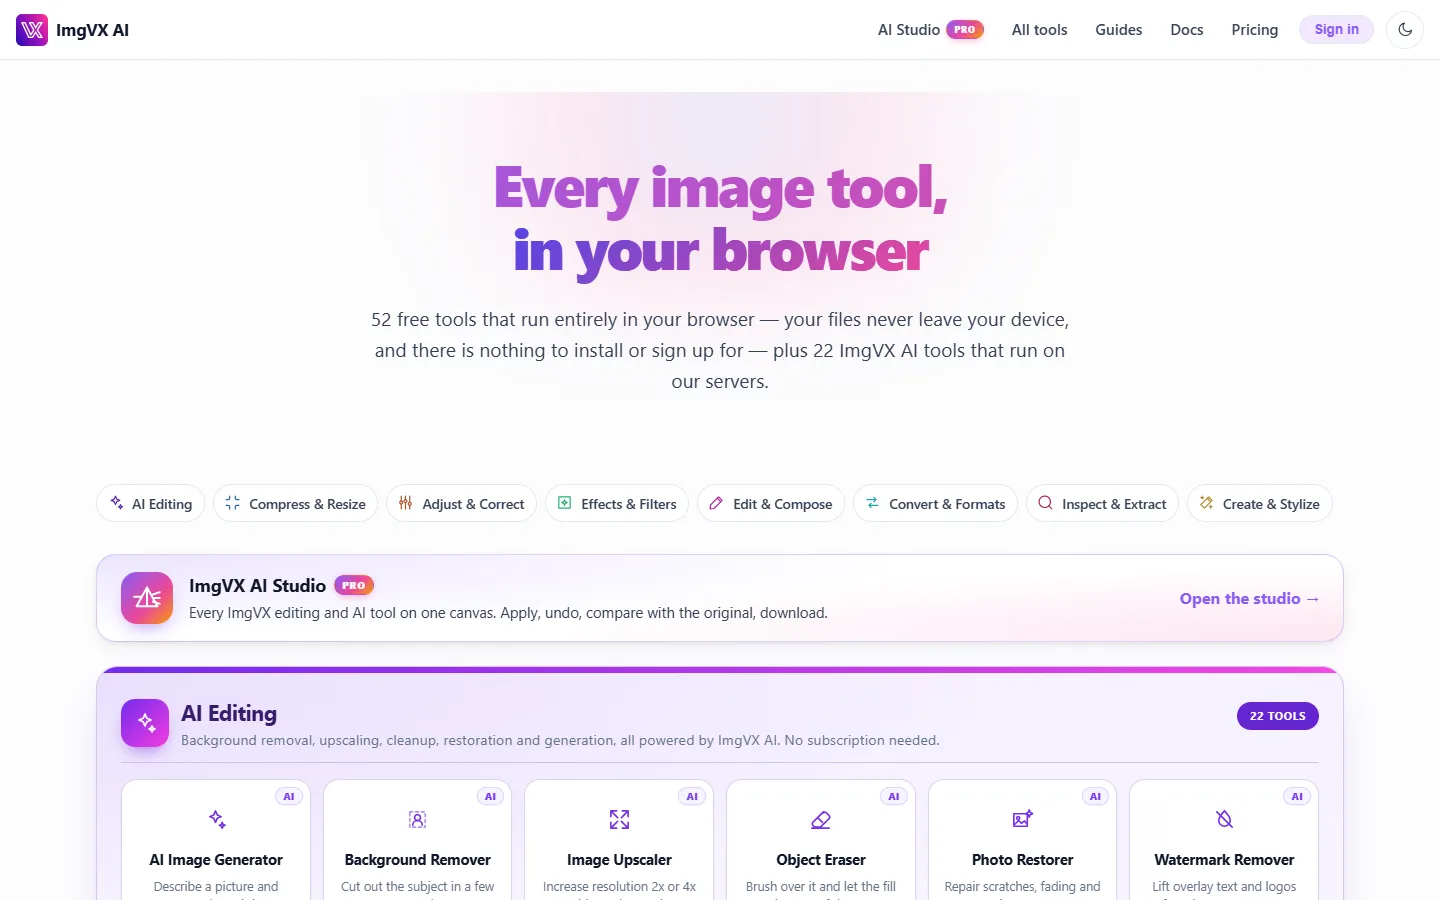Click 'Lift overlay text and logos' description
This screenshot has width=1440, height=900.
tap(1224, 887)
